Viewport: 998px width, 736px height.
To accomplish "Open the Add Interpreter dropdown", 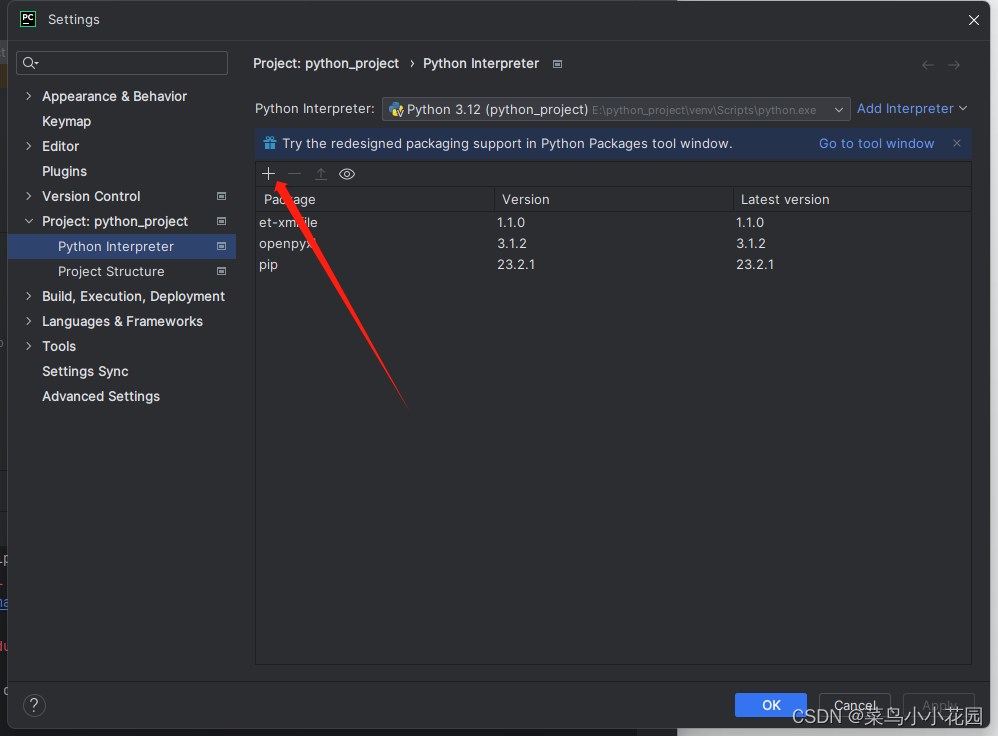I will (x=911, y=109).
